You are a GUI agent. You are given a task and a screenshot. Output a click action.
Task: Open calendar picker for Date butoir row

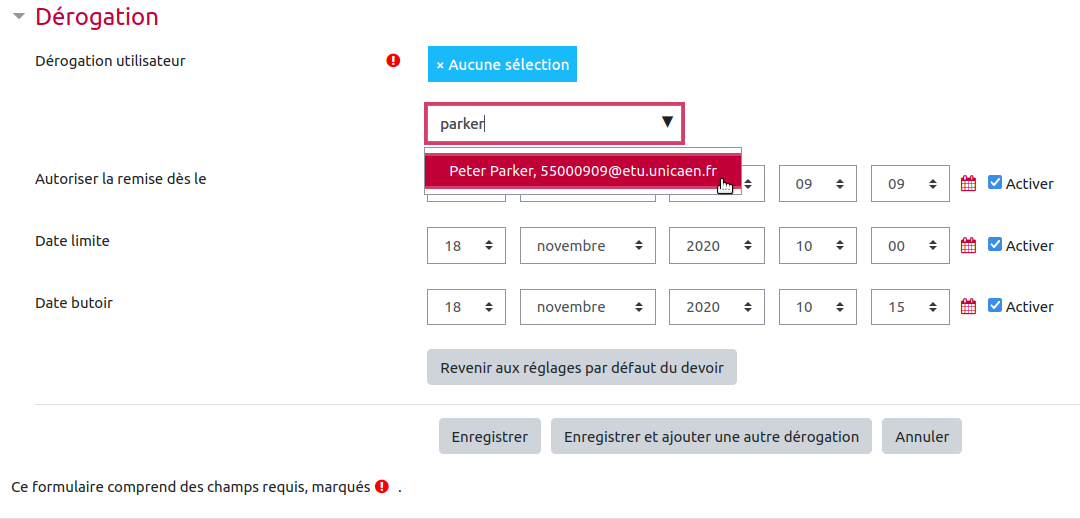tap(968, 307)
